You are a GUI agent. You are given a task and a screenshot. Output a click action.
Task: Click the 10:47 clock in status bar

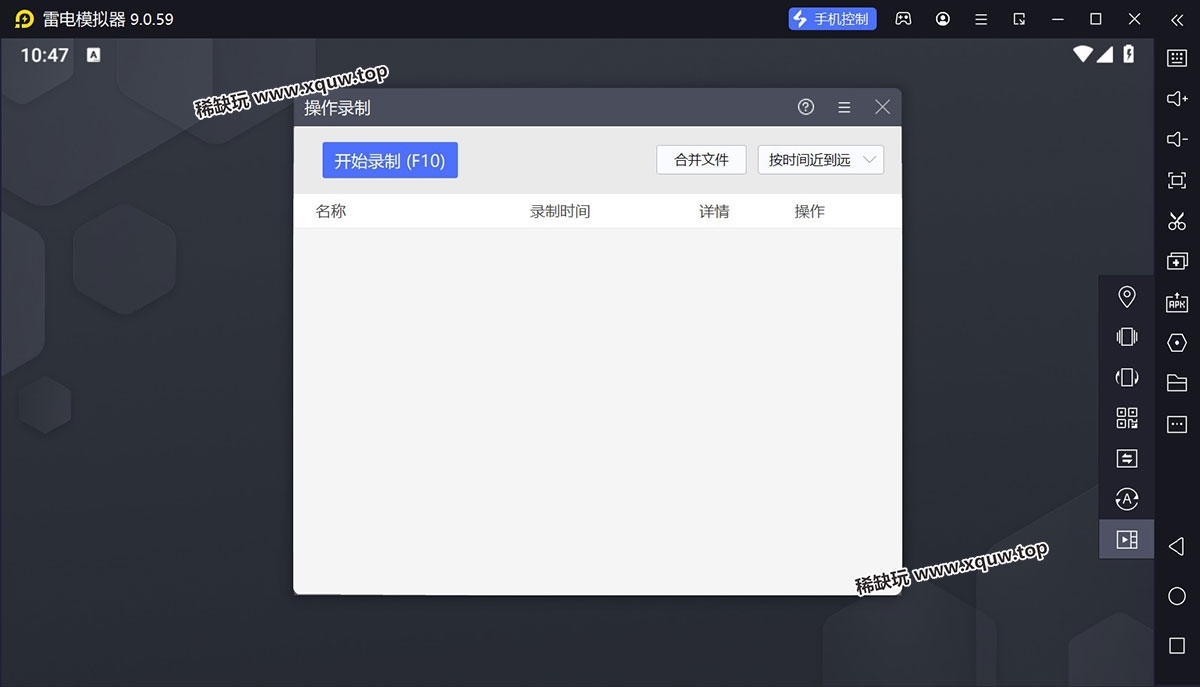pos(45,55)
